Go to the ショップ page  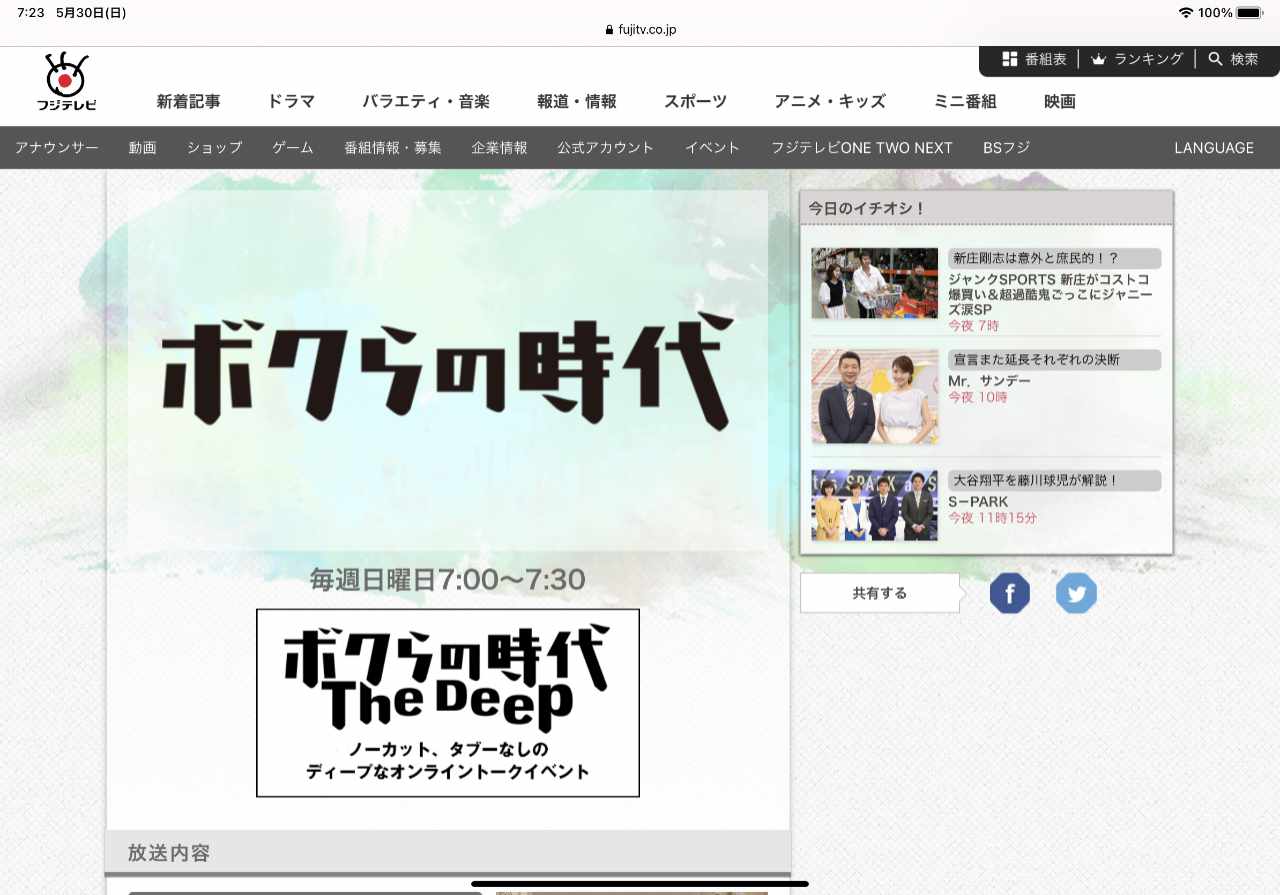(215, 148)
